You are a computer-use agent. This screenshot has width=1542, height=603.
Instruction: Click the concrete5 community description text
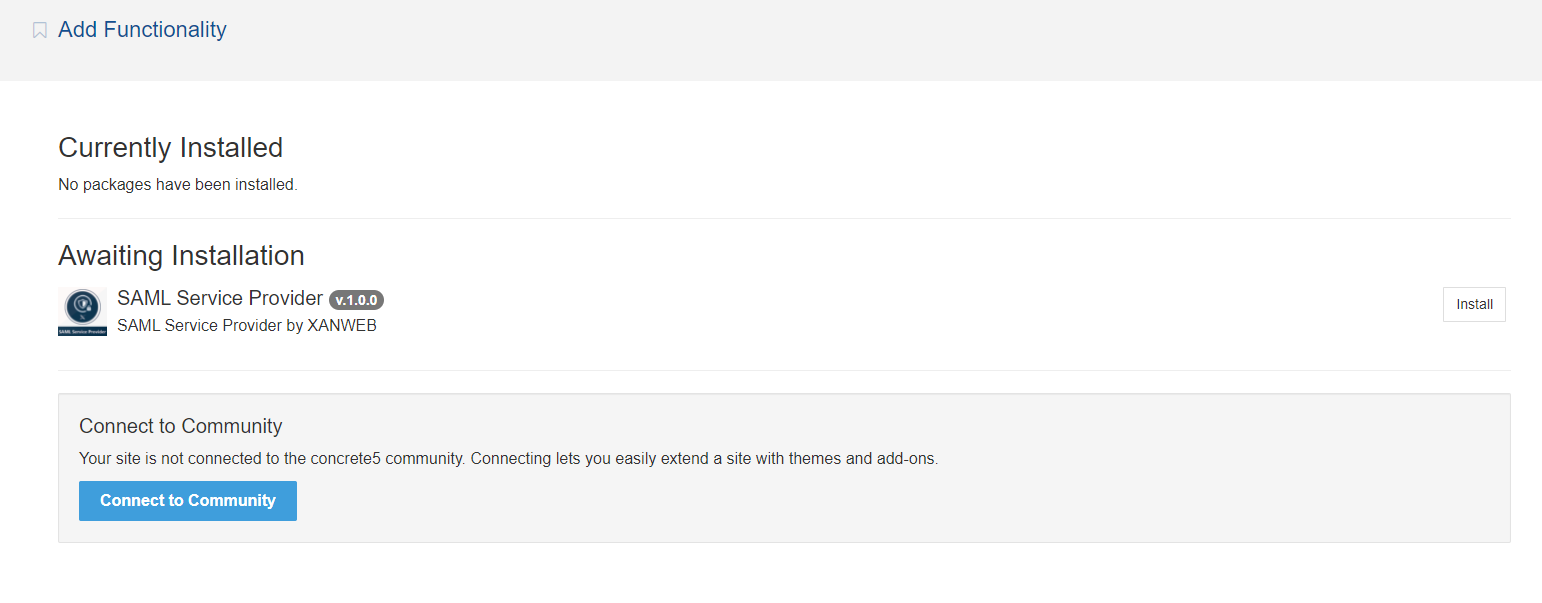[508, 459]
